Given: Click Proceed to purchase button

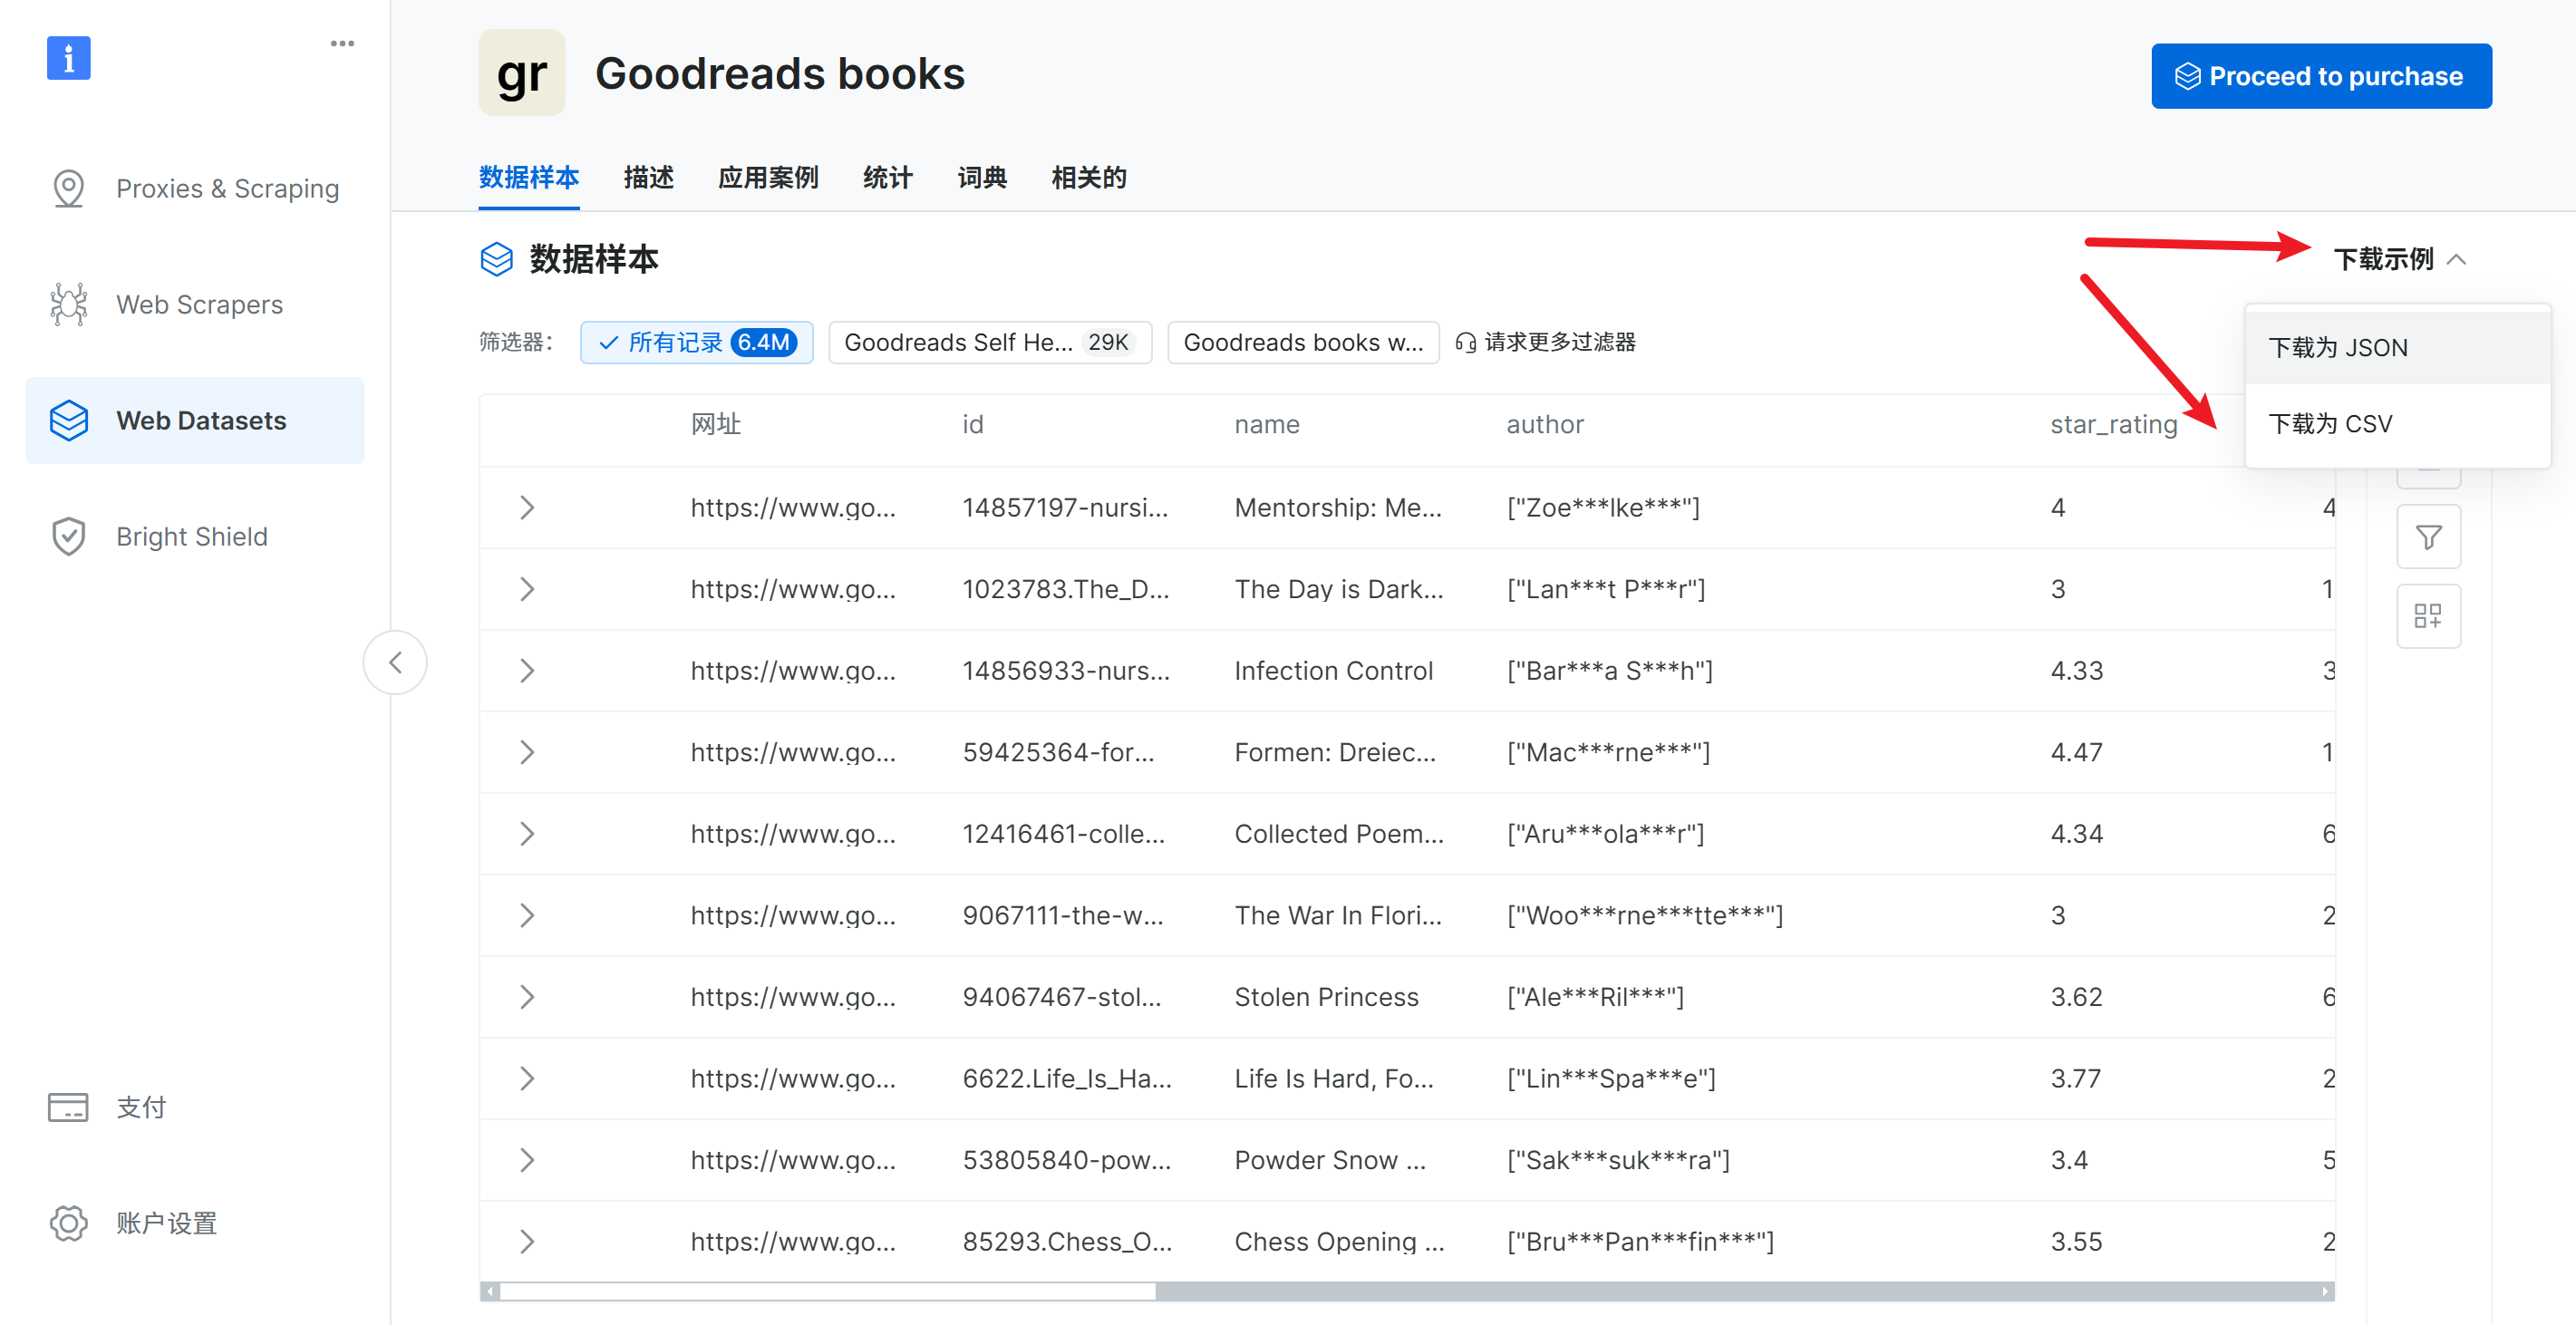Looking at the screenshot, I should tap(2320, 76).
